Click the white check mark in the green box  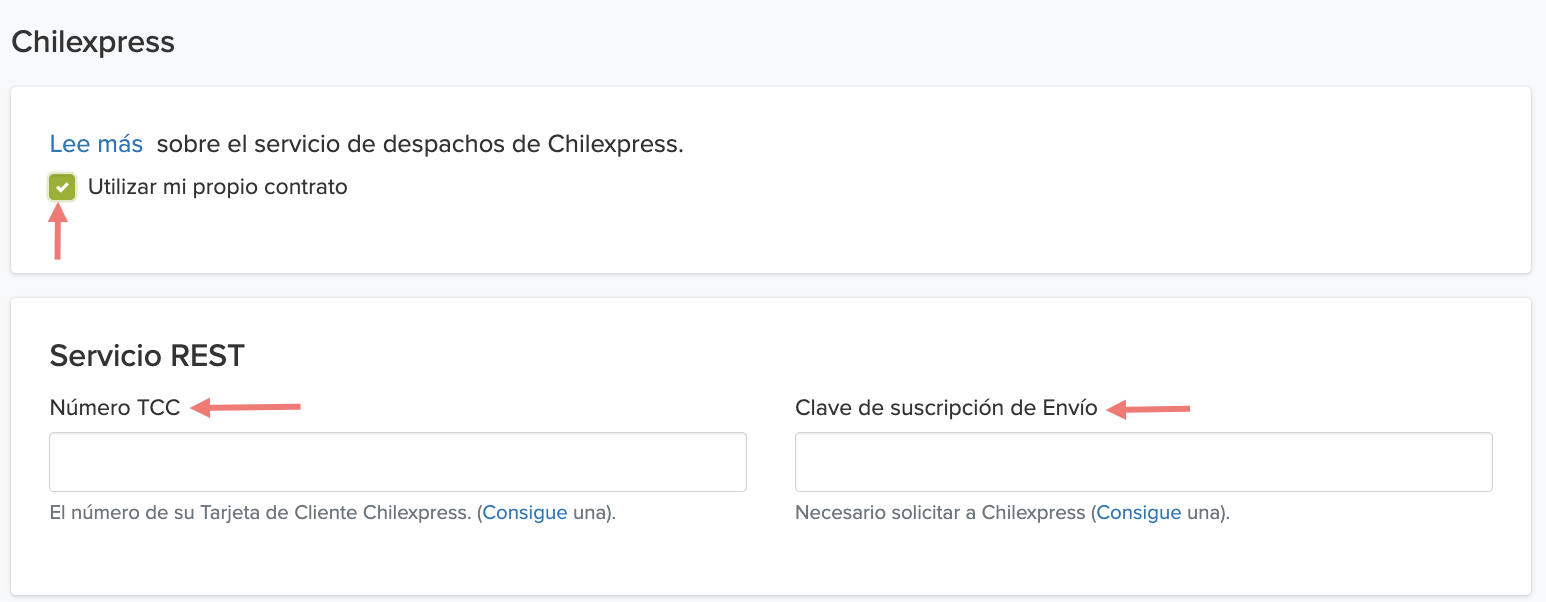click(x=62, y=187)
